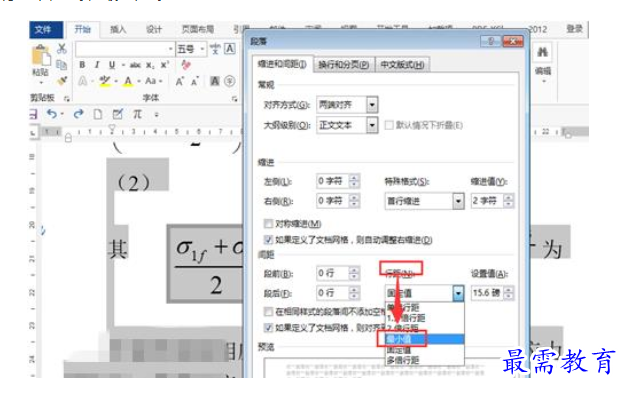This screenshot has height=393, width=624.
Task: Click the text highlight color pen
Action: (105, 81)
